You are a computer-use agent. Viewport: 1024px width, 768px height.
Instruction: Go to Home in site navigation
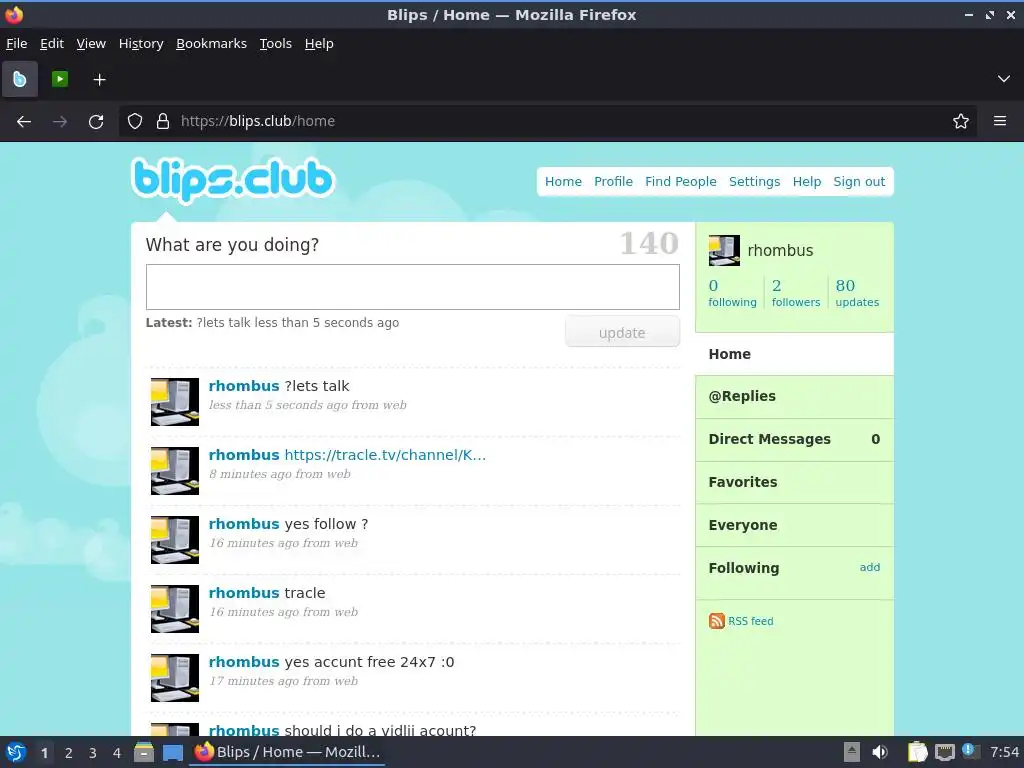click(x=563, y=182)
